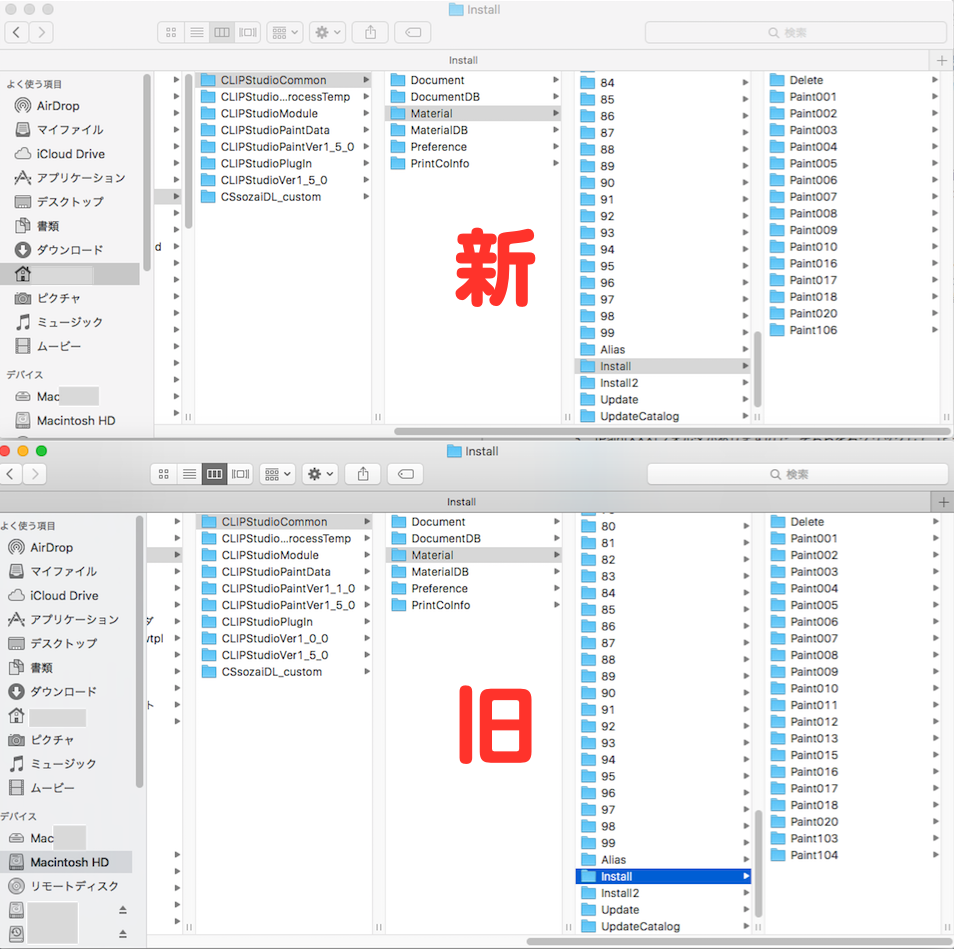Click edit tags button in top window
954x949 pixels.
(x=413, y=32)
